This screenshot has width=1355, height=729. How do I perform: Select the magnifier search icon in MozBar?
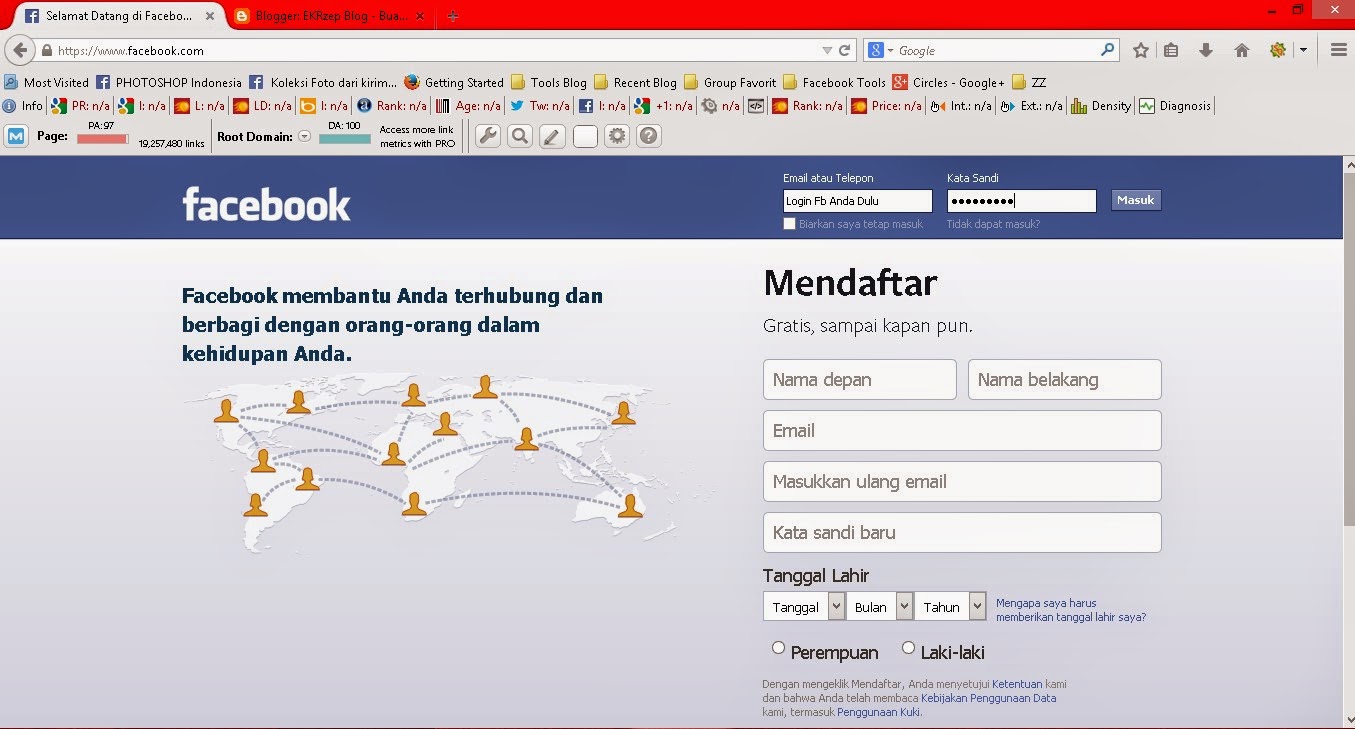pyautogui.click(x=520, y=135)
